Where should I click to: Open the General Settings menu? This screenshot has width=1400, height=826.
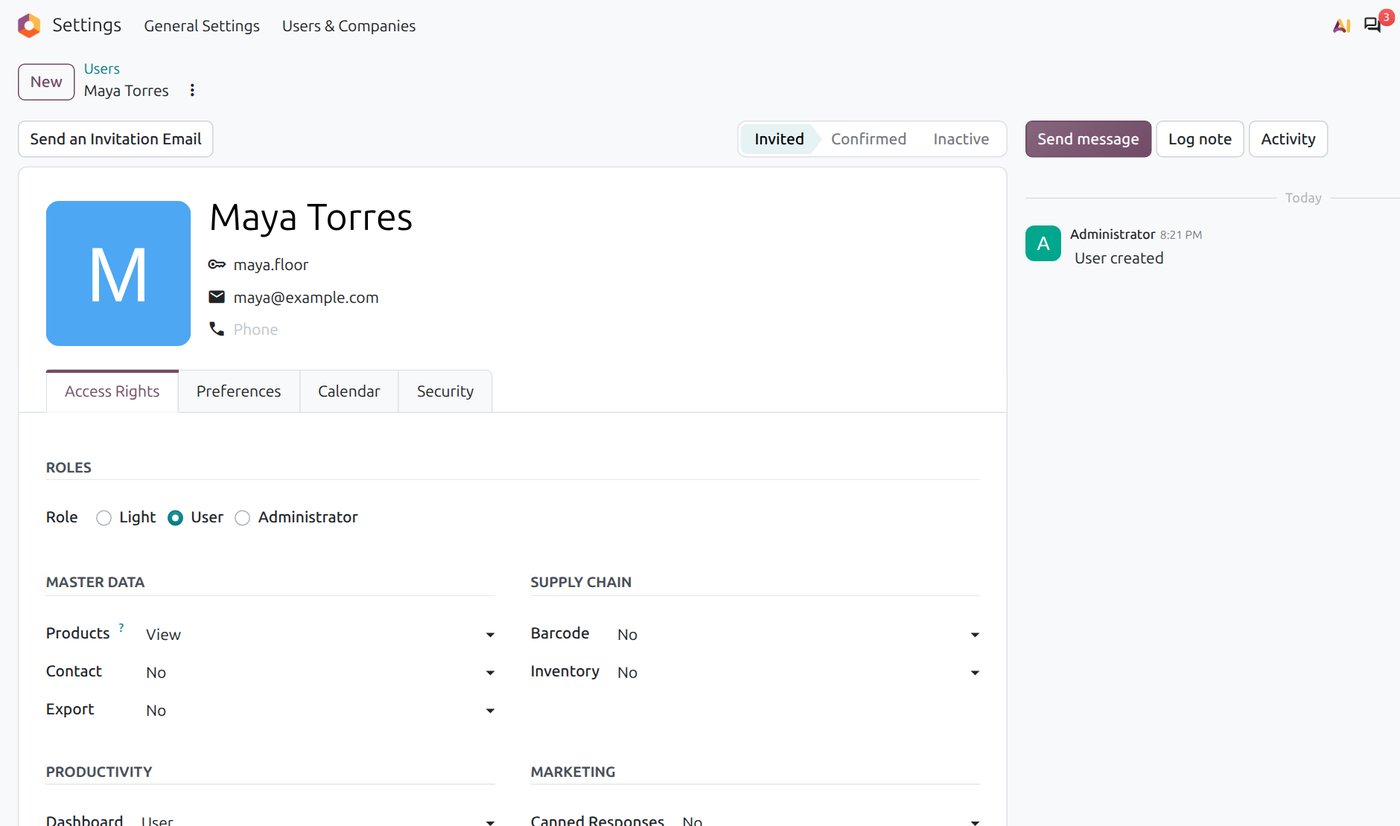(x=202, y=26)
